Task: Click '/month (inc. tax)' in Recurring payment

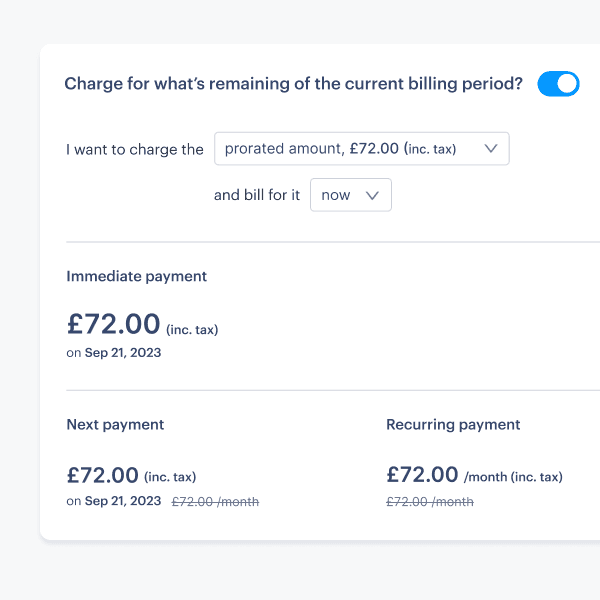Action: (x=513, y=477)
